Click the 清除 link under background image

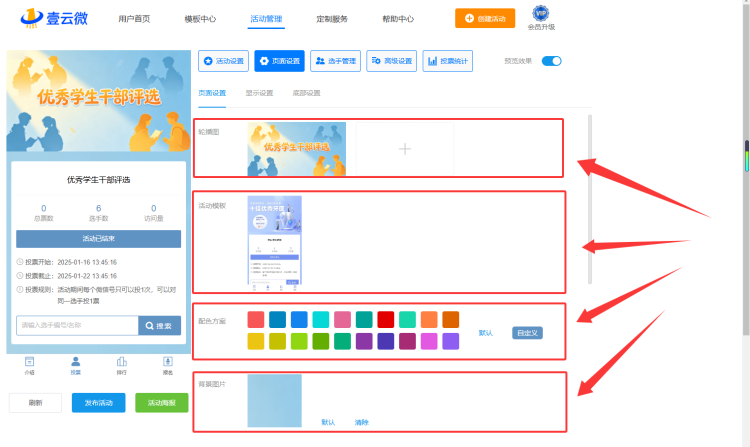(x=362, y=422)
